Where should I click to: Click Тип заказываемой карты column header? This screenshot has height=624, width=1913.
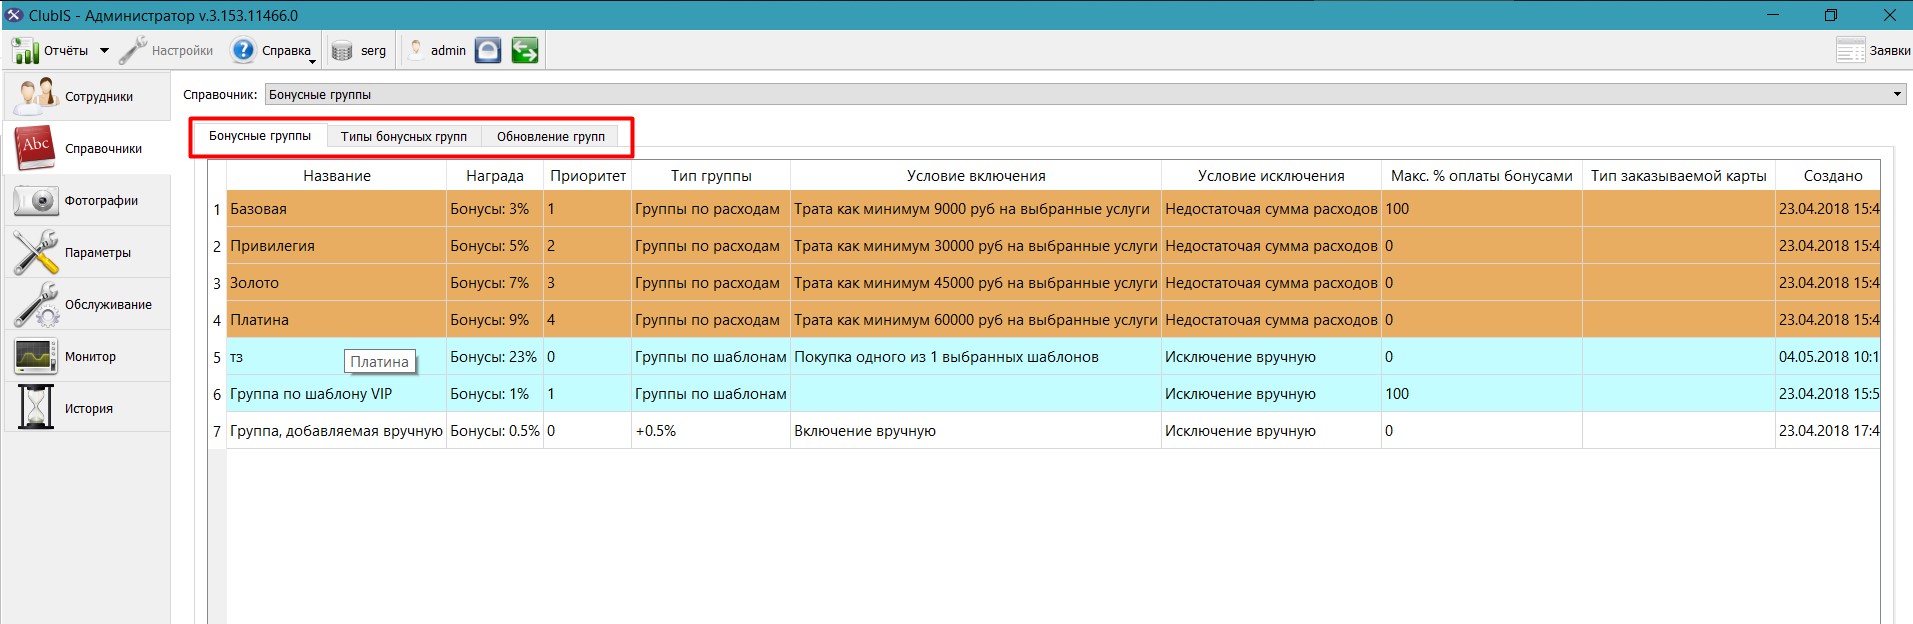pyautogui.click(x=1679, y=176)
